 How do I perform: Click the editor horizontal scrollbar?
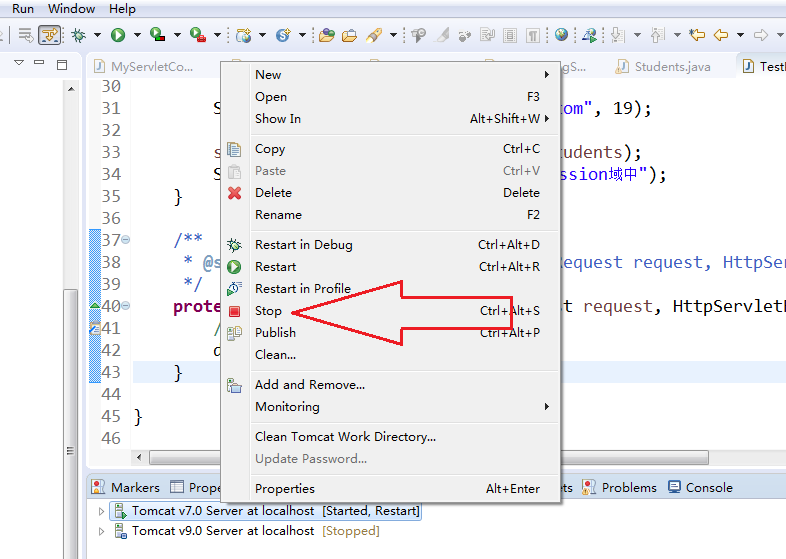[180, 458]
